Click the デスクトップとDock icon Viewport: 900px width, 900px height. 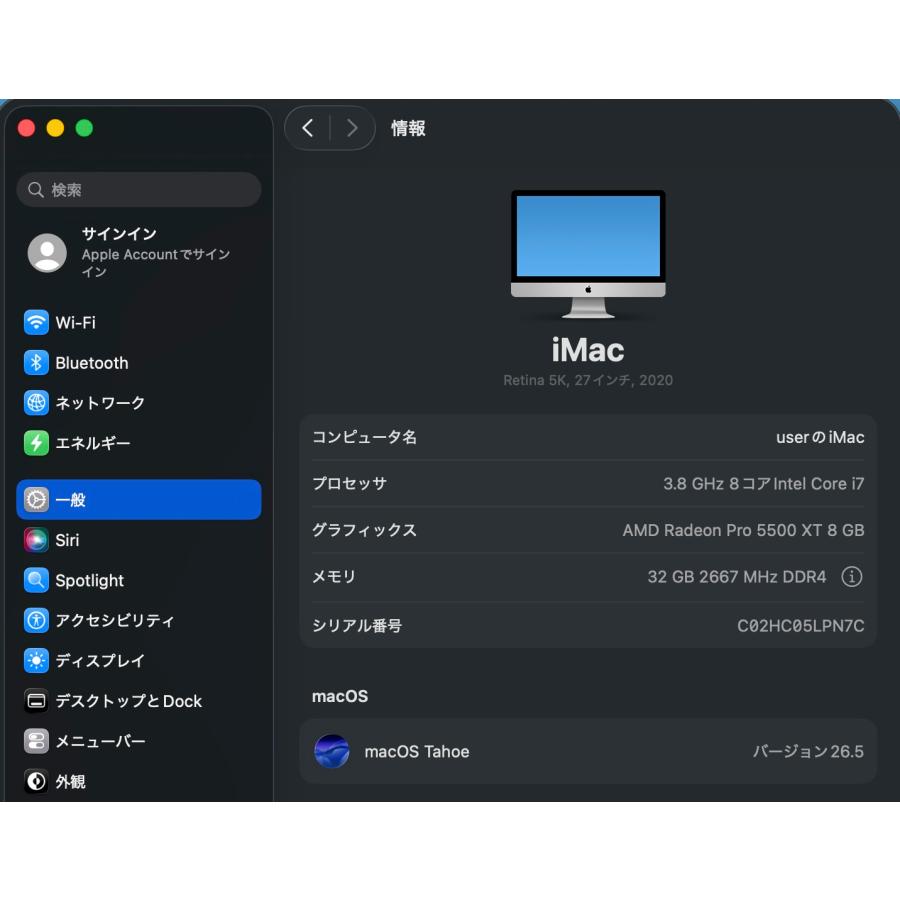[36, 701]
